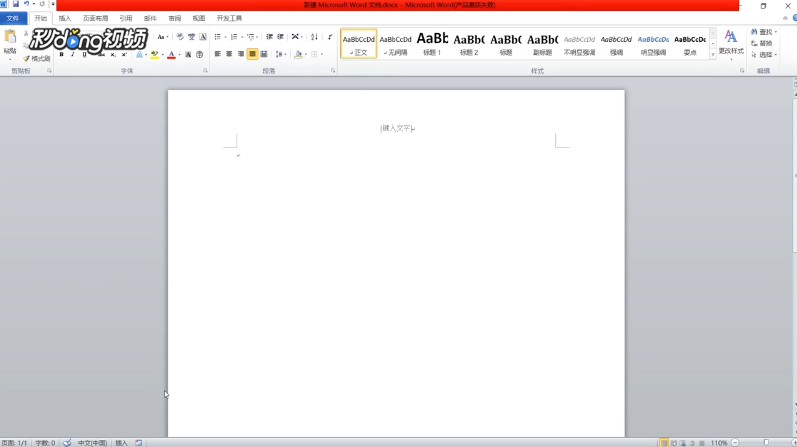This screenshot has height=447, width=797.
Task: Click the decrease indent icon
Action: [x=269, y=37]
